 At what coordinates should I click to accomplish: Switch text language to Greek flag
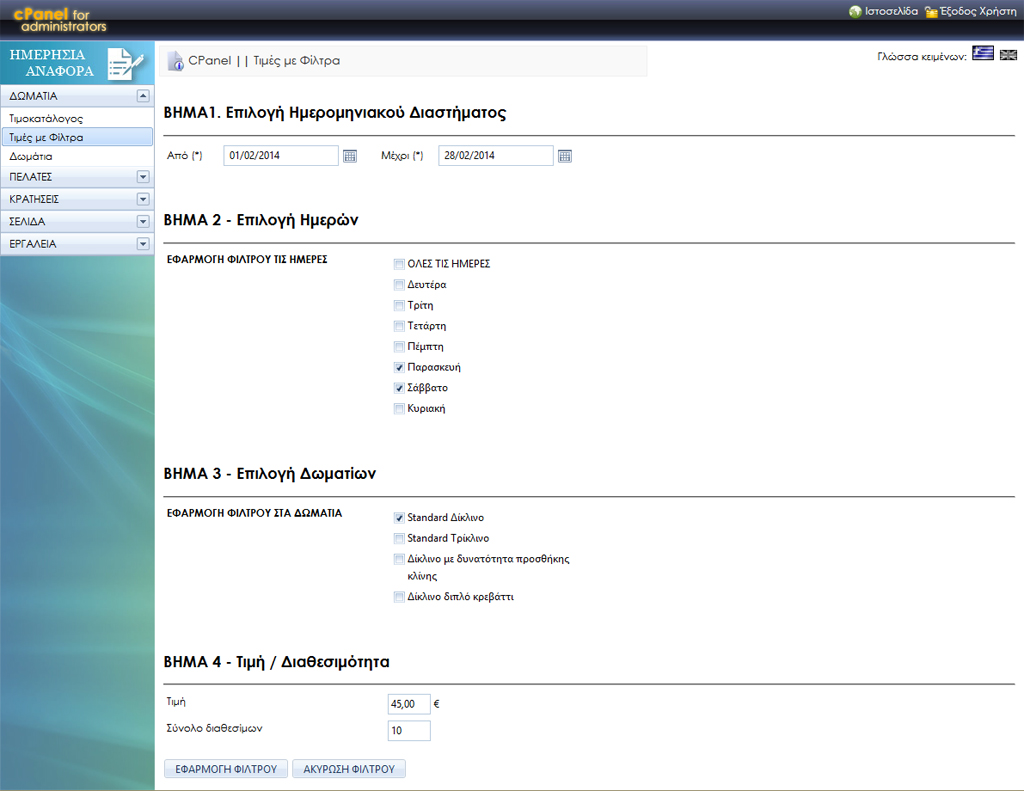click(x=982, y=54)
